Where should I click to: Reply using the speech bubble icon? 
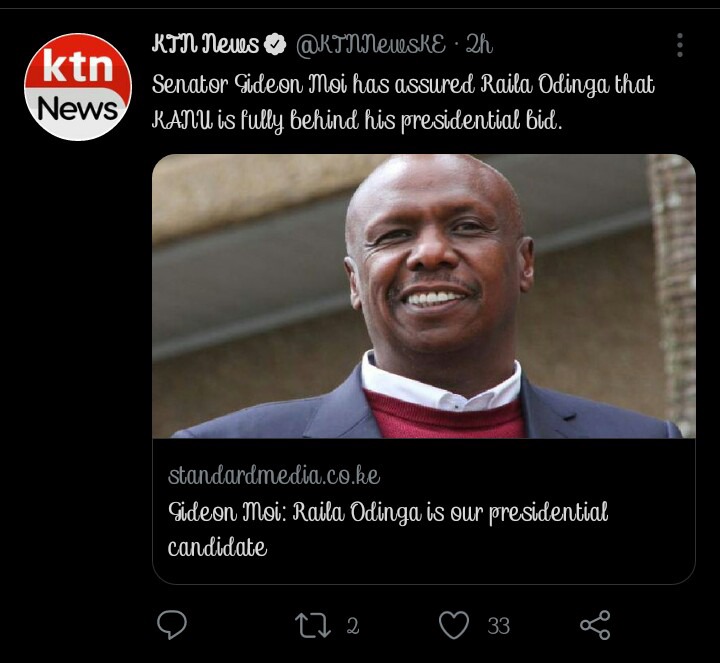click(x=172, y=625)
